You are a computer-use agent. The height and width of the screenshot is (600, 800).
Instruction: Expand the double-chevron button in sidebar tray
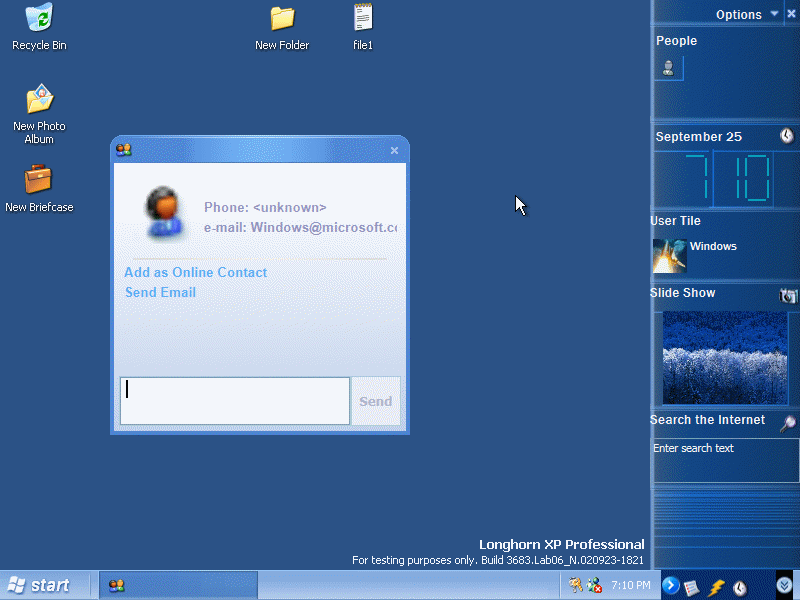[784, 585]
